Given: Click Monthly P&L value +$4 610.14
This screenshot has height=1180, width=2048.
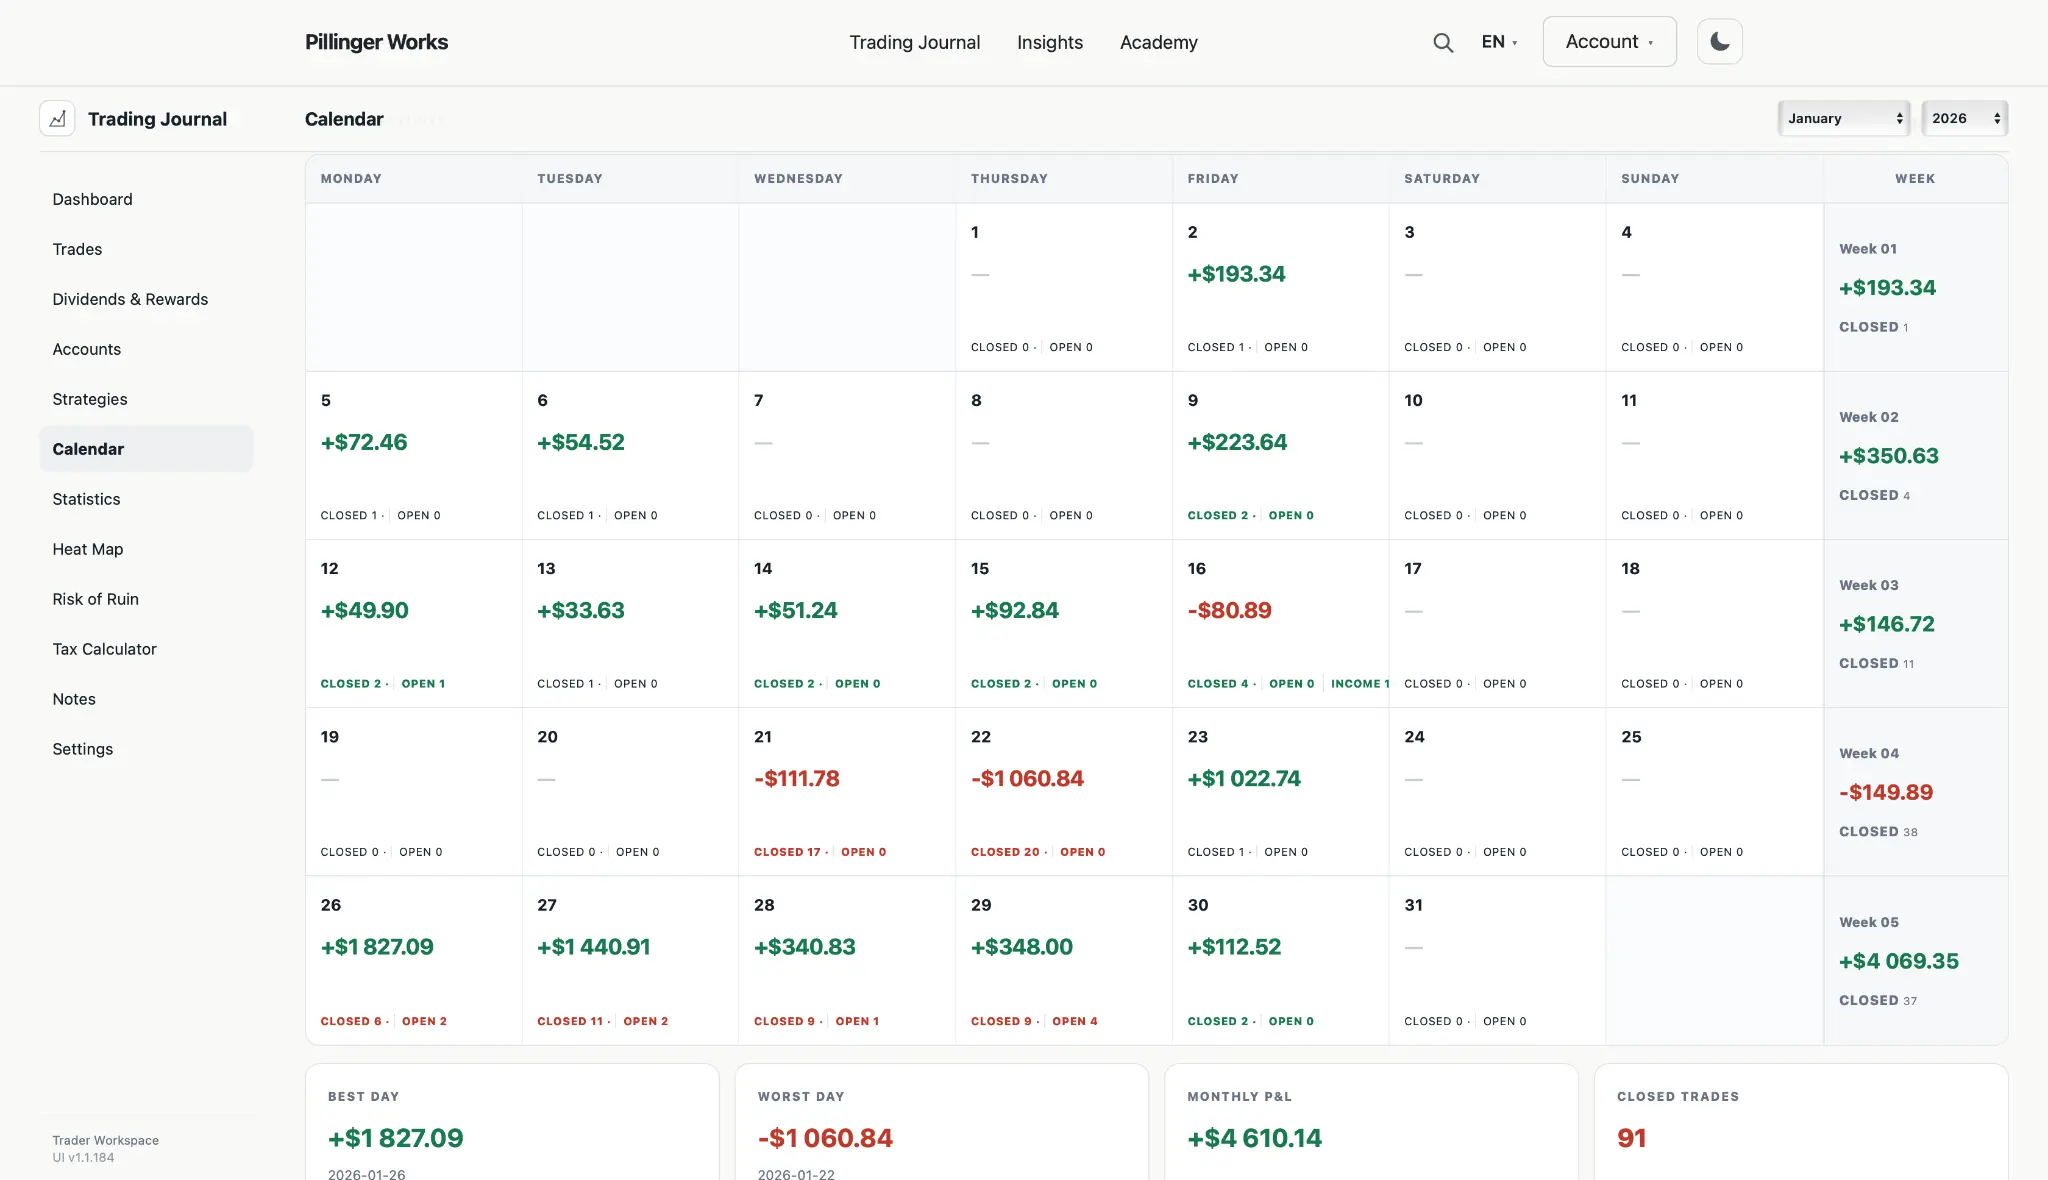Looking at the screenshot, I should [1254, 1138].
